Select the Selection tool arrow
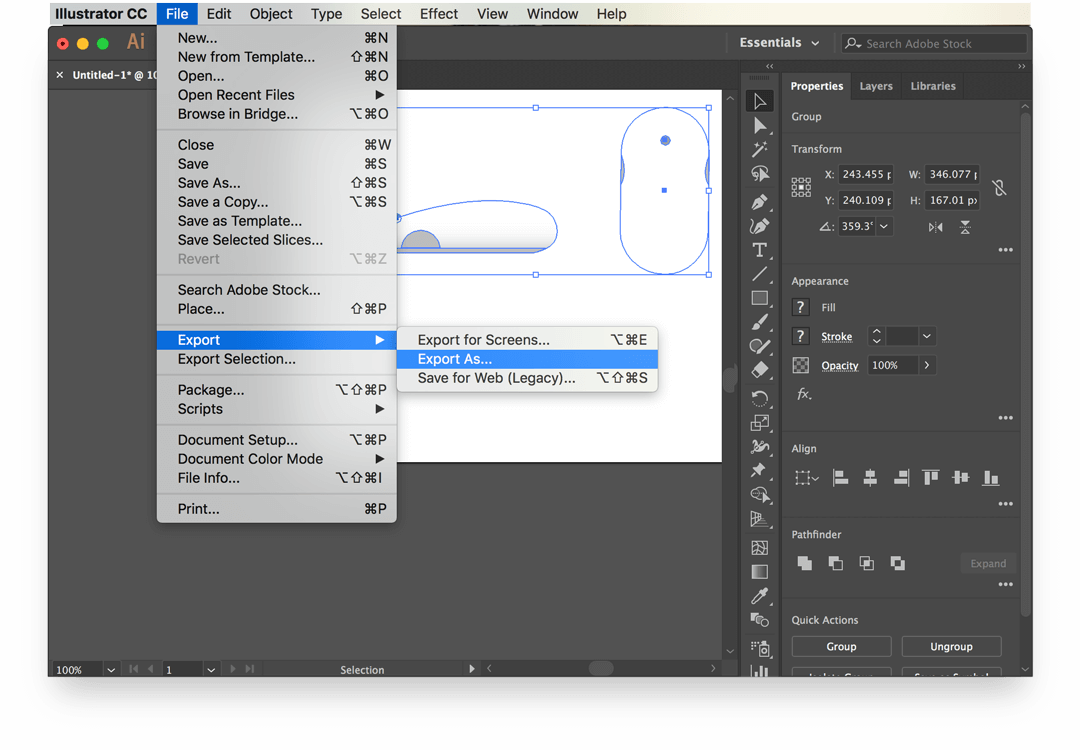1080x750 pixels. click(x=760, y=101)
